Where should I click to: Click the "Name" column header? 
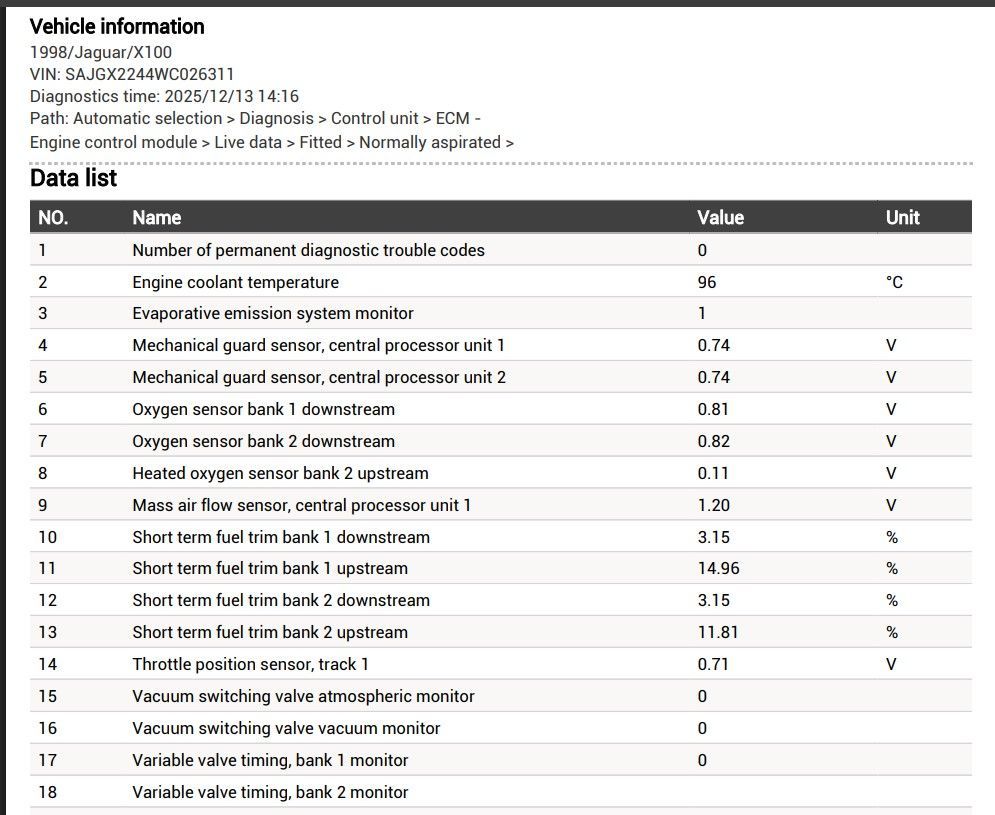(x=157, y=217)
